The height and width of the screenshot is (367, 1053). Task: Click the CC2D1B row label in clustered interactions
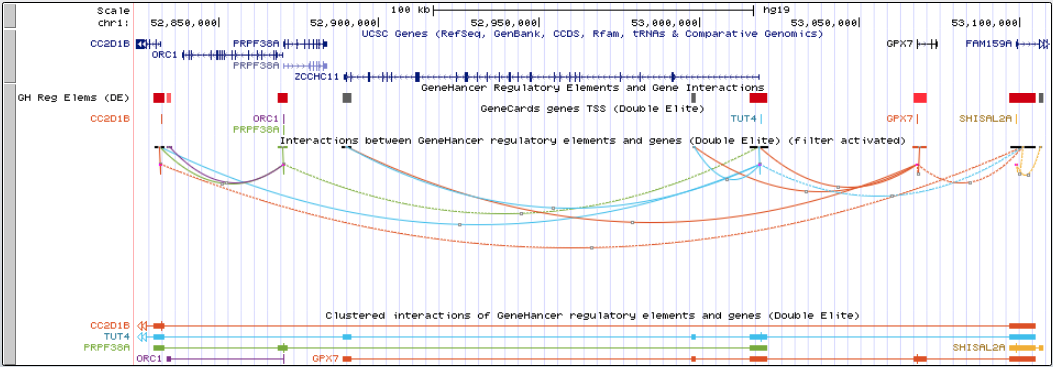pyautogui.click(x=110, y=326)
